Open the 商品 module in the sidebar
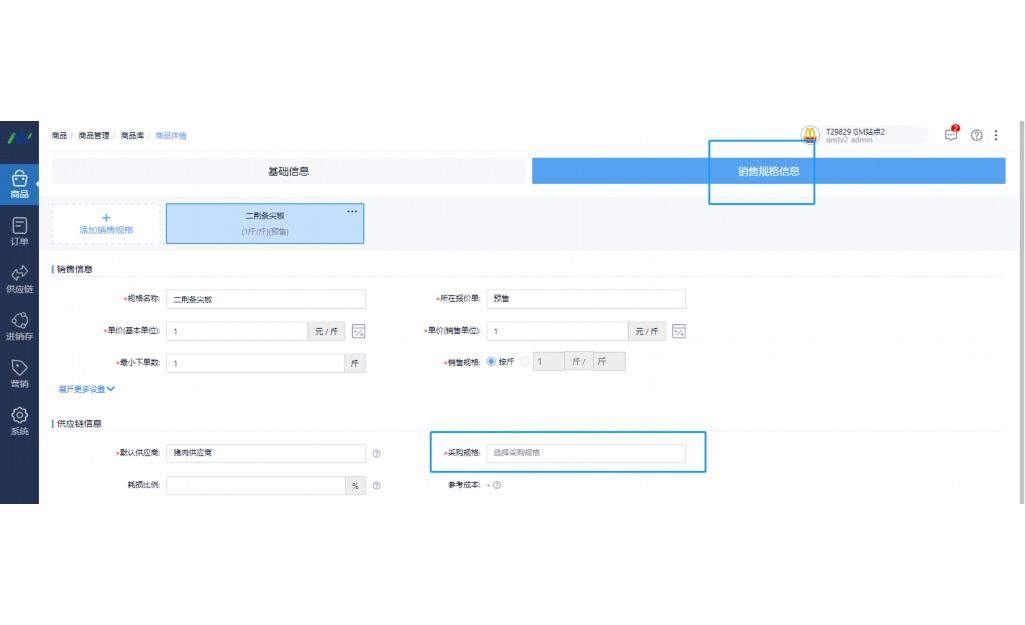1025x625 pixels. pyautogui.click(x=19, y=184)
